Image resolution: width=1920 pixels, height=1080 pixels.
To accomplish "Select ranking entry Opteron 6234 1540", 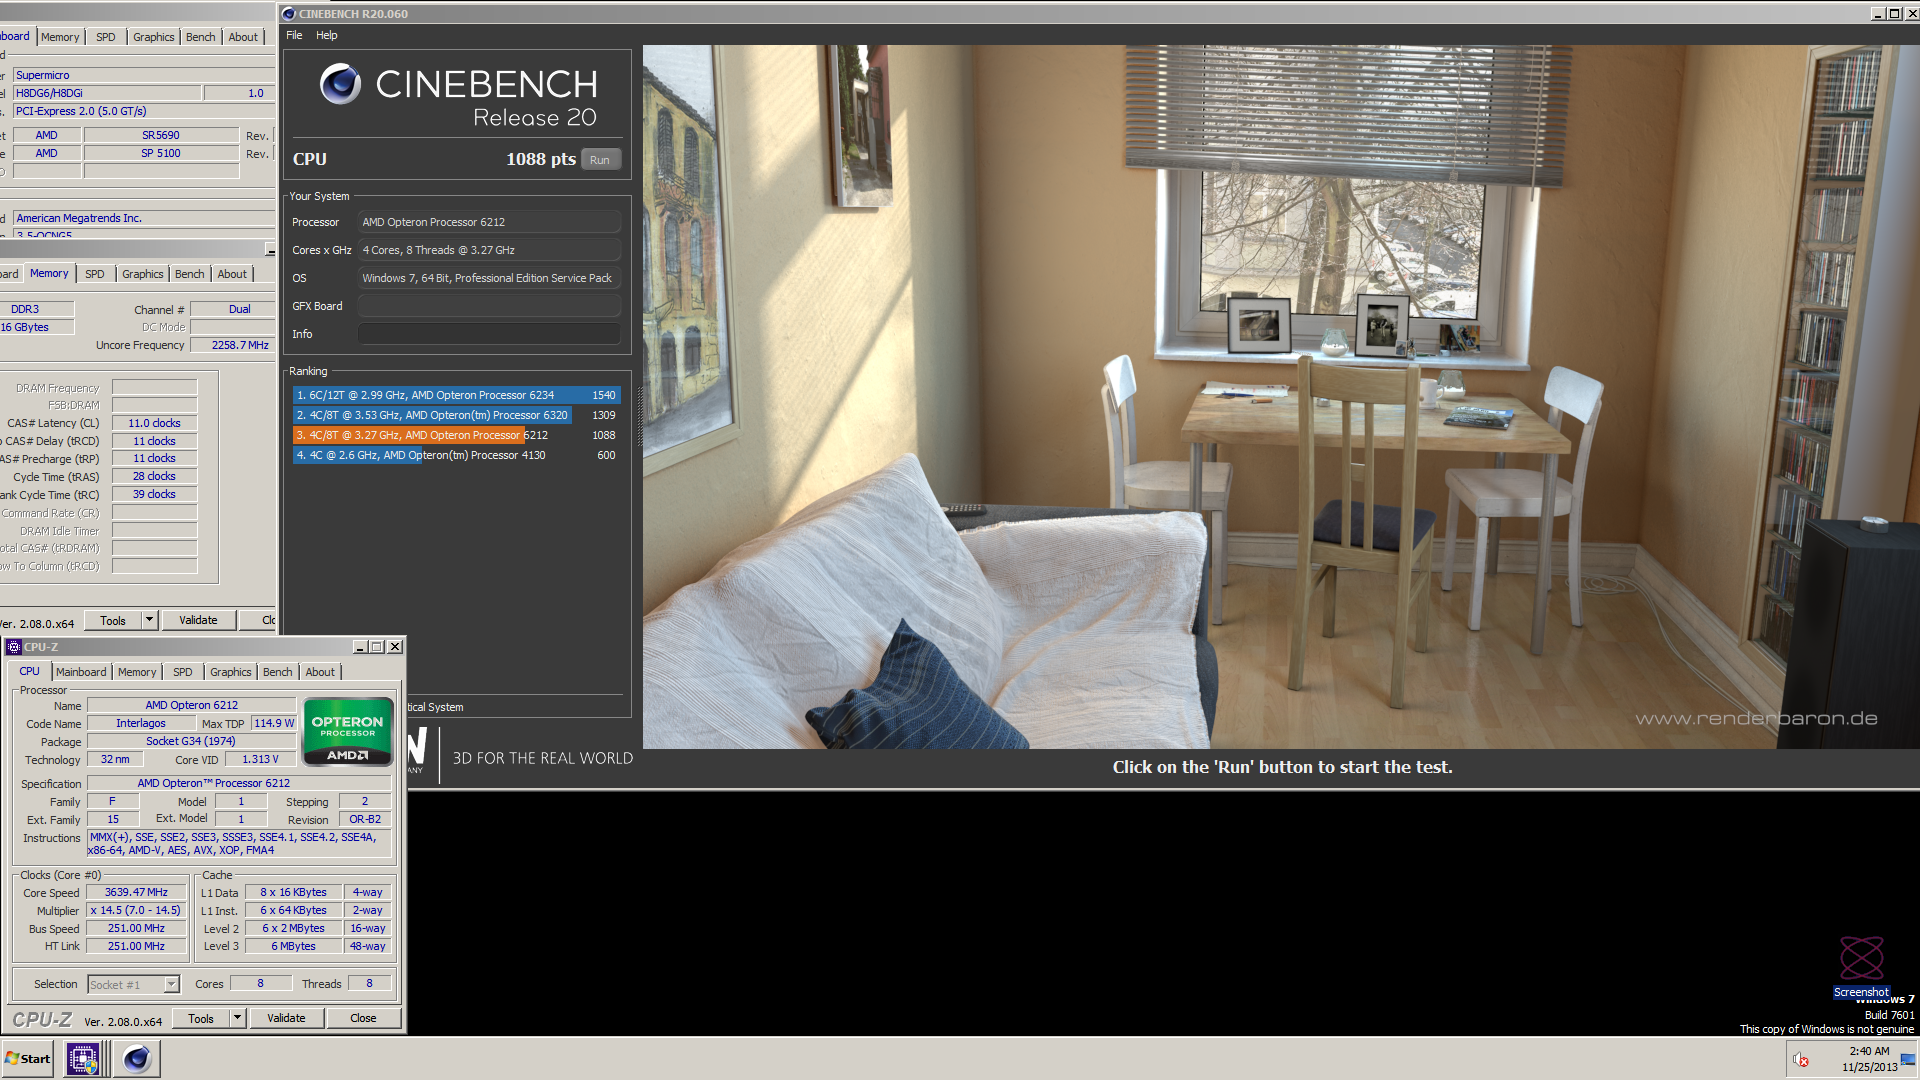I will [x=456, y=395].
